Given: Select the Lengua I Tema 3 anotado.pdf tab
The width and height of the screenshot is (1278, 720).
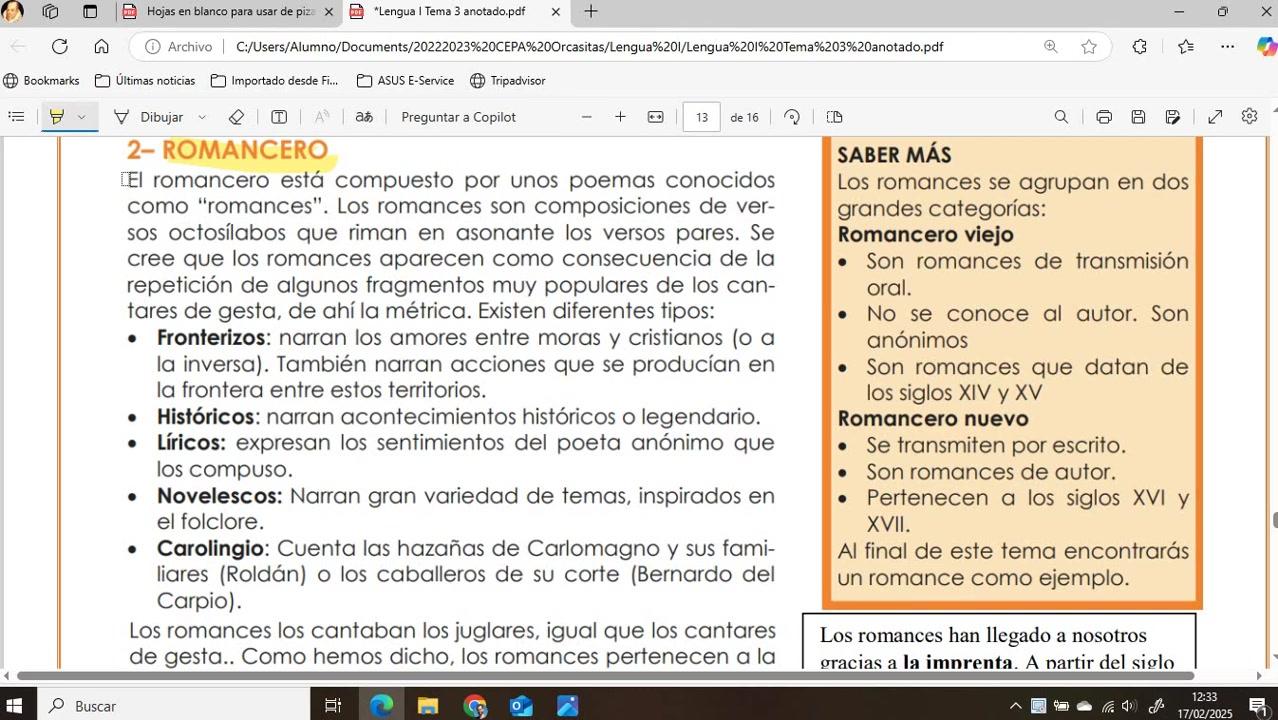Looking at the screenshot, I should [x=455, y=12].
